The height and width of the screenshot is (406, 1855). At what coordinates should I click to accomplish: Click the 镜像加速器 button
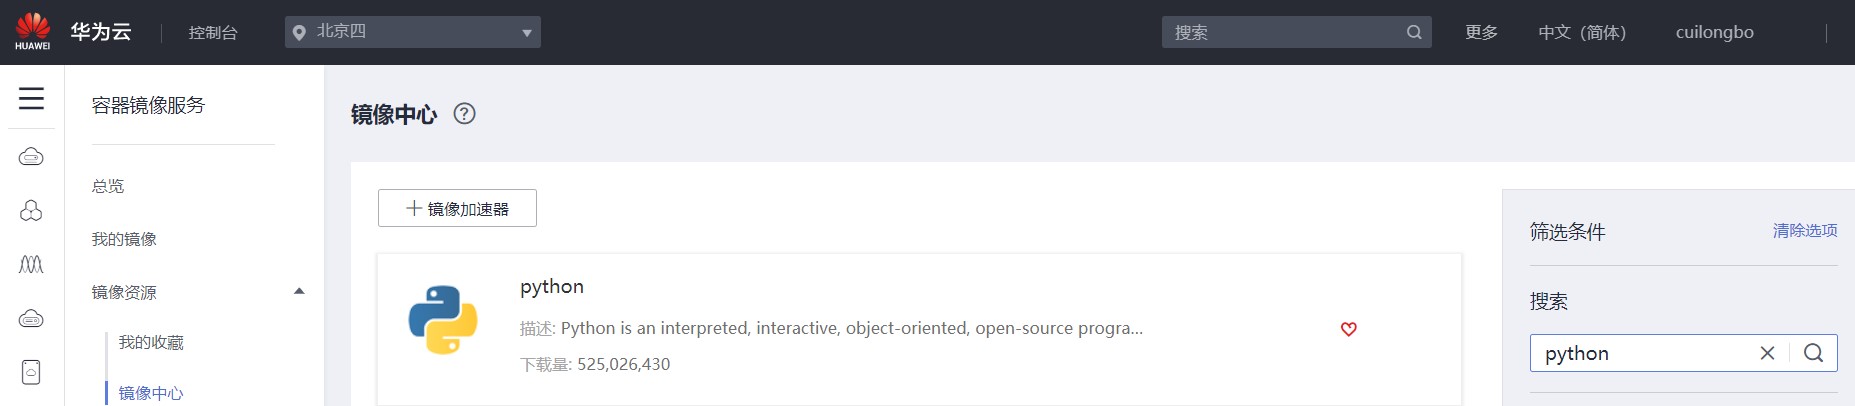(457, 208)
